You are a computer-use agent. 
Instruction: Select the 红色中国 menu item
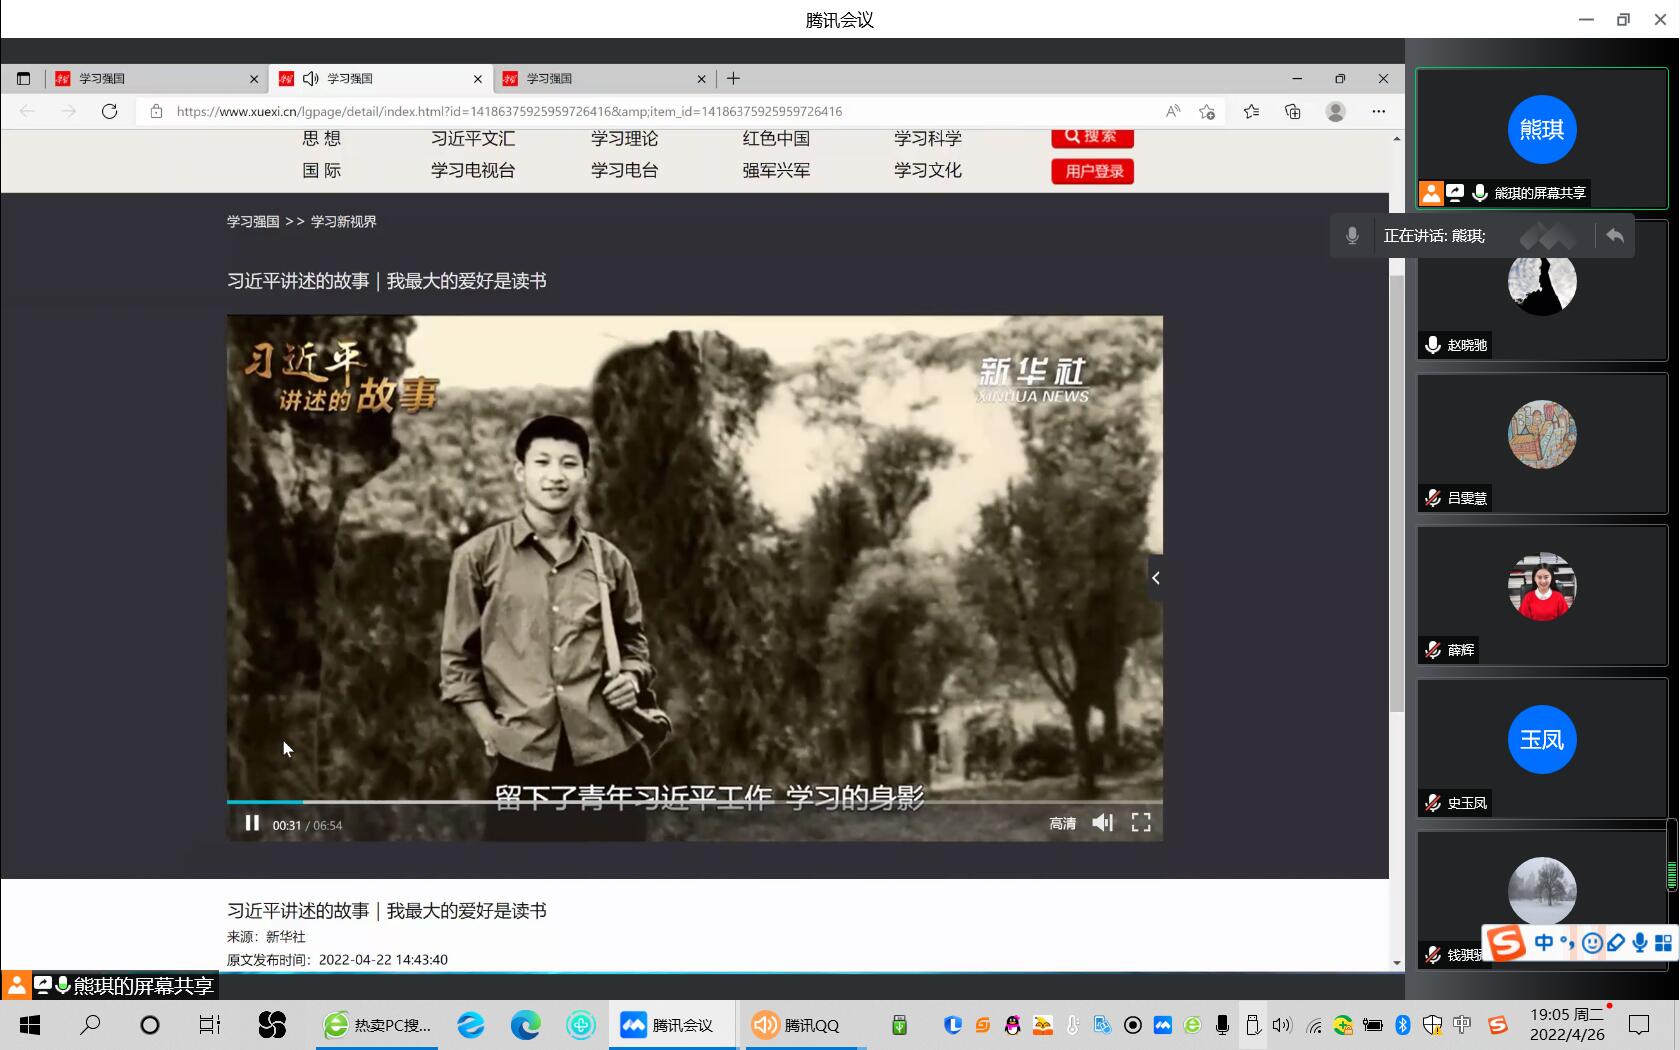click(775, 139)
